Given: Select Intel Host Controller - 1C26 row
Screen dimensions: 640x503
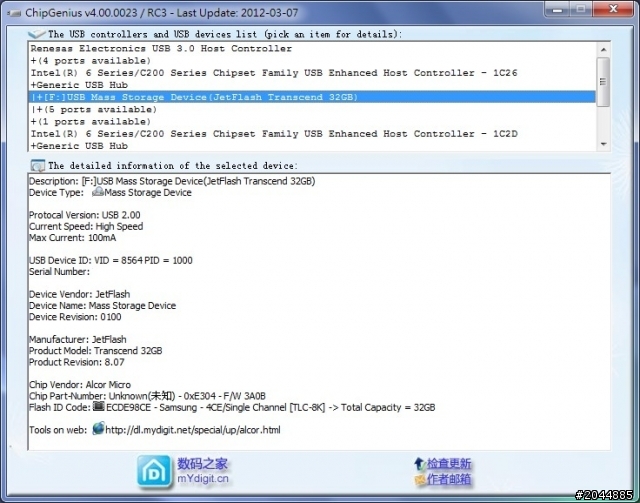Looking at the screenshot, I should [312, 73].
